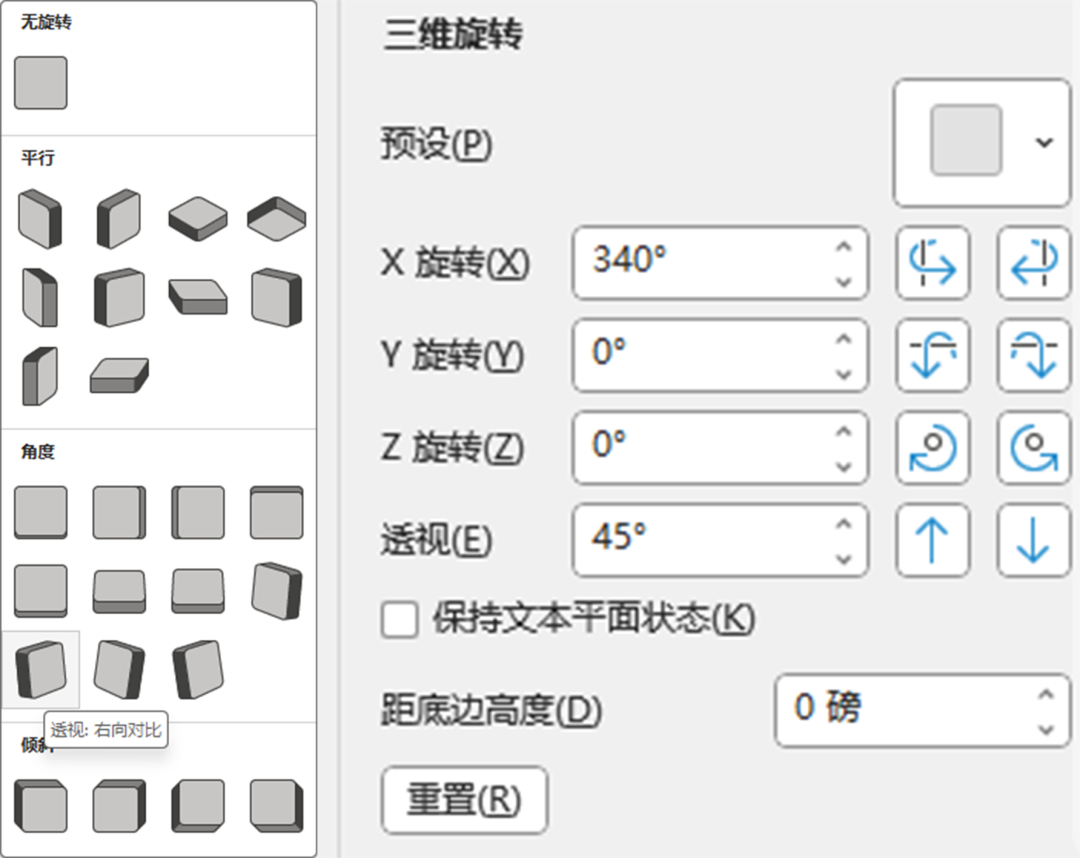Select second preset in 平行 group's second row
The height and width of the screenshot is (858, 1080).
pyautogui.click(x=119, y=297)
